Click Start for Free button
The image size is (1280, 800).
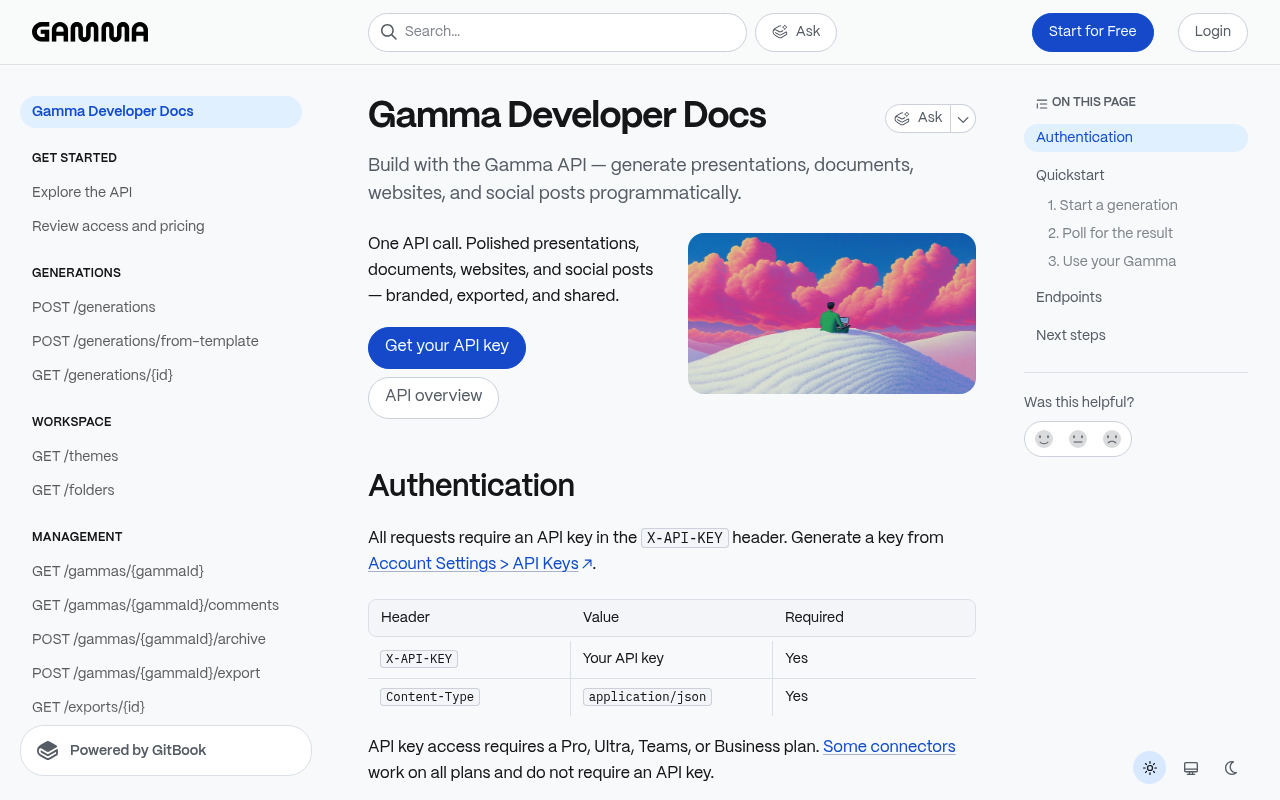coord(1093,32)
